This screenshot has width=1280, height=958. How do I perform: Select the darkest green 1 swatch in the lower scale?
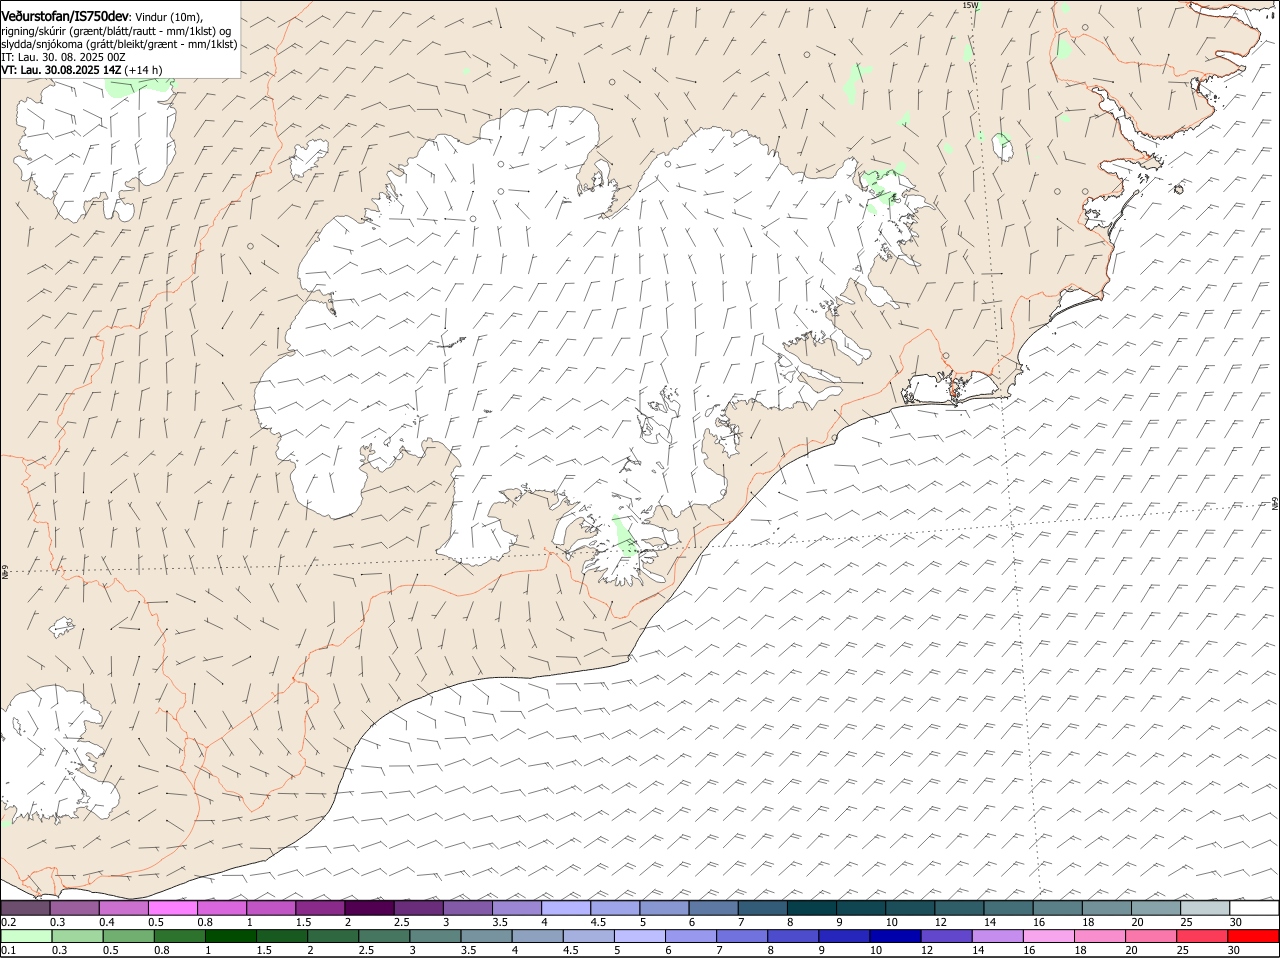pyautogui.click(x=230, y=937)
